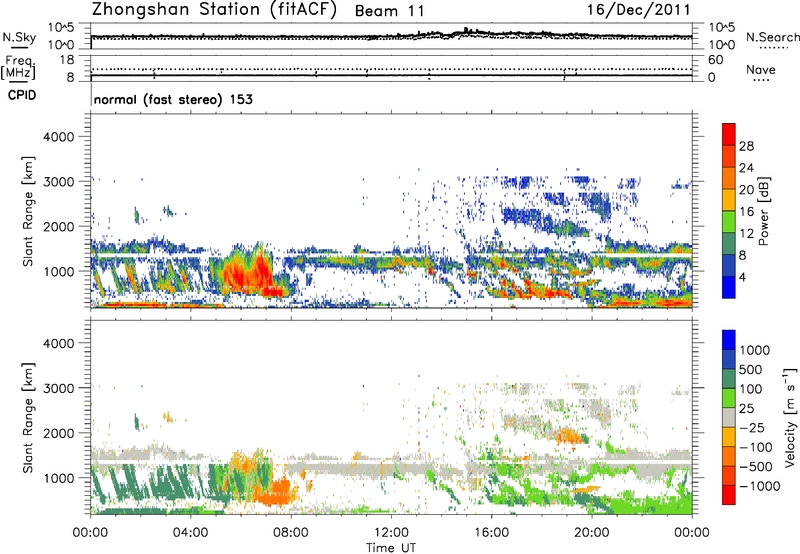Click '4000' tick on power panel axis
The width and height of the screenshot is (800, 554).
tap(58, 137)
